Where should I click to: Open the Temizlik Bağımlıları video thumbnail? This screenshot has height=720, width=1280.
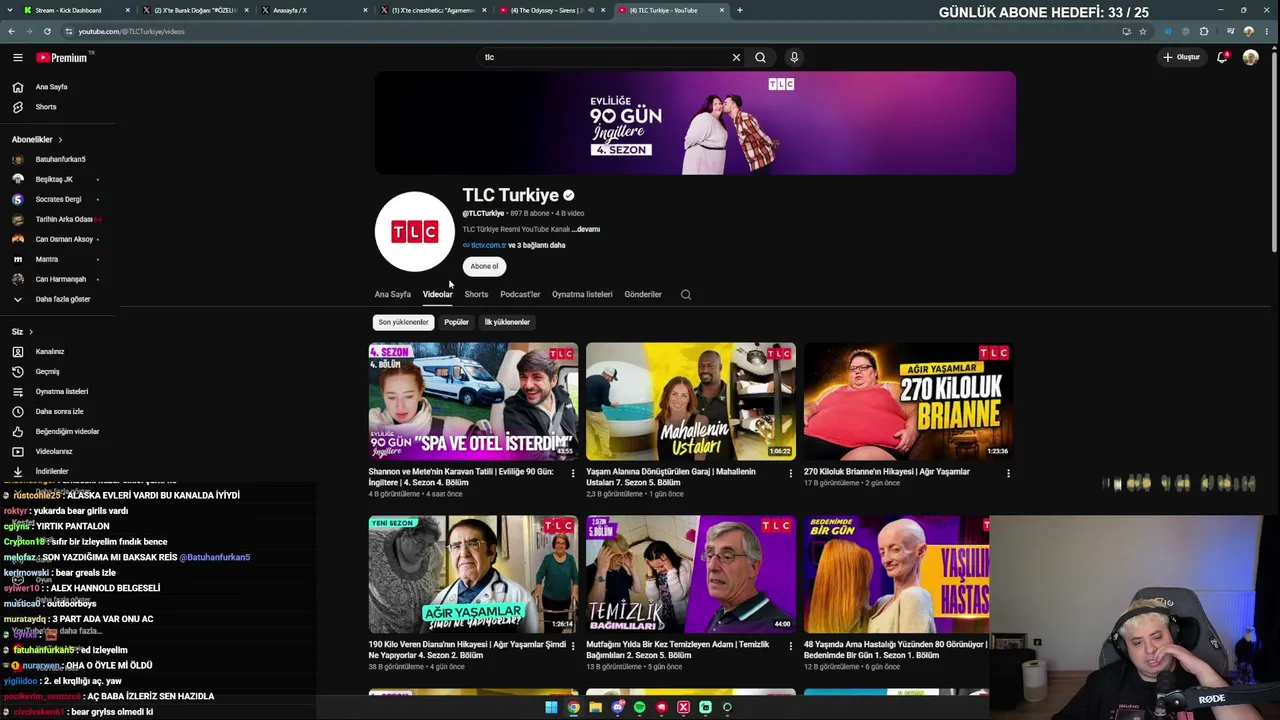[691, 574]
